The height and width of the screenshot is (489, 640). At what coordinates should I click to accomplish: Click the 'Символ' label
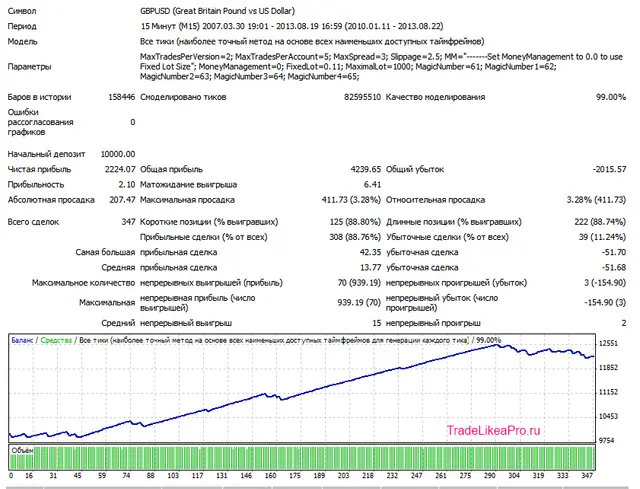coord(22,11)
